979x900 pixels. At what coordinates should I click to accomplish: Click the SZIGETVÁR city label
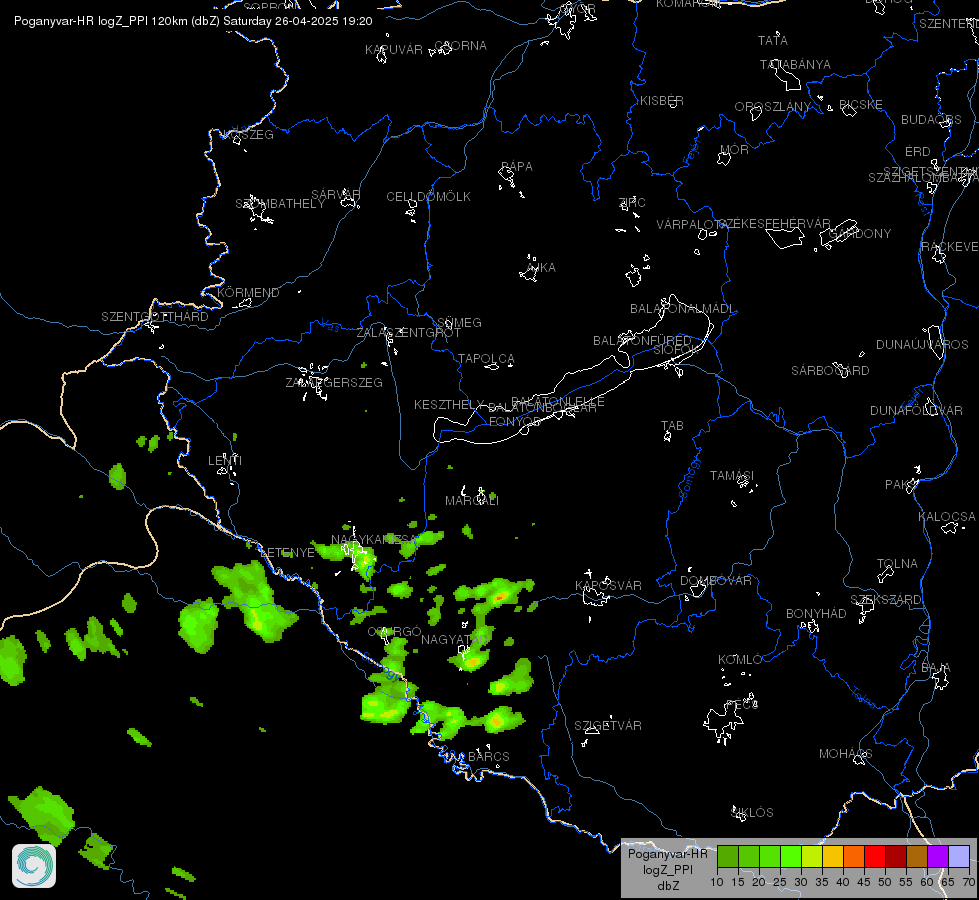point(608,726)
